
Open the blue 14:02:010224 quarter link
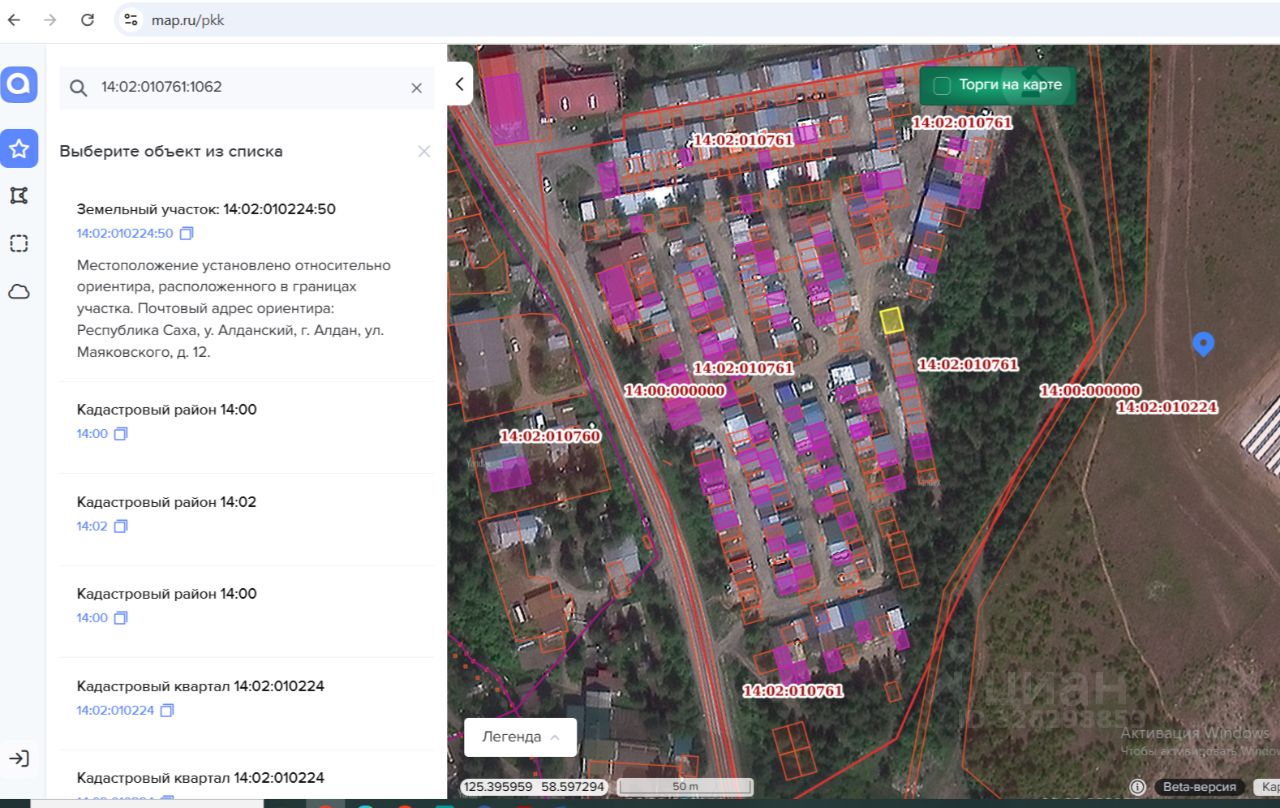click(115, 710)
